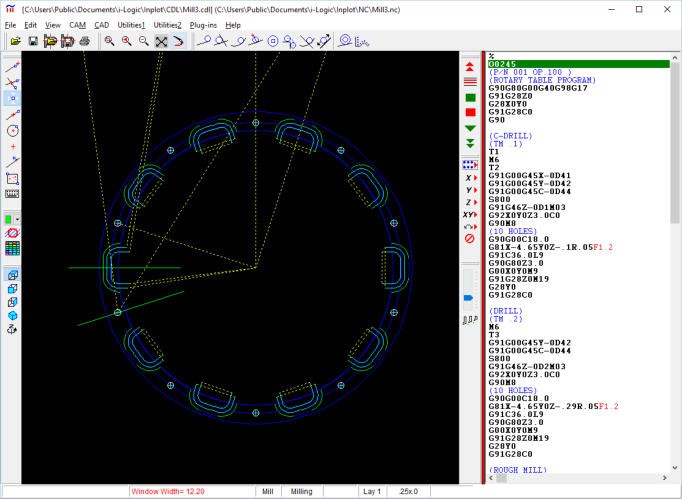Click the open file folder icon

pos(15,41)
